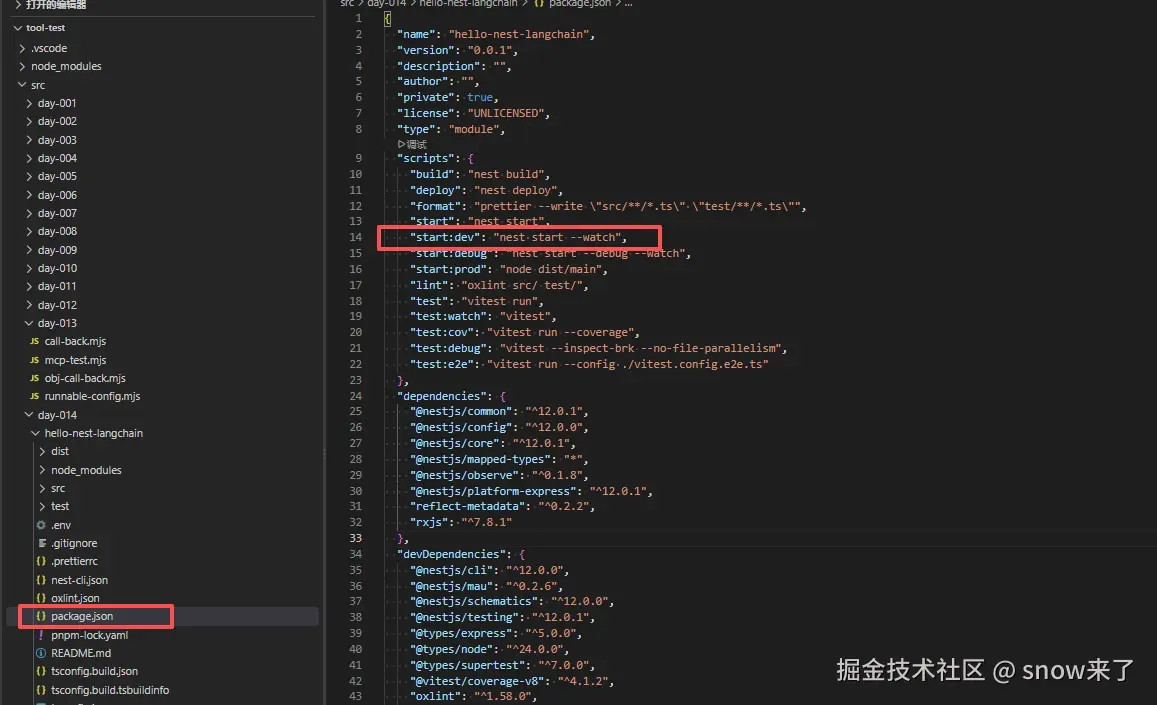Click line number 24 in the gutter
The height and width of the screenshot is (705, 1157).
tap(356, 396)
